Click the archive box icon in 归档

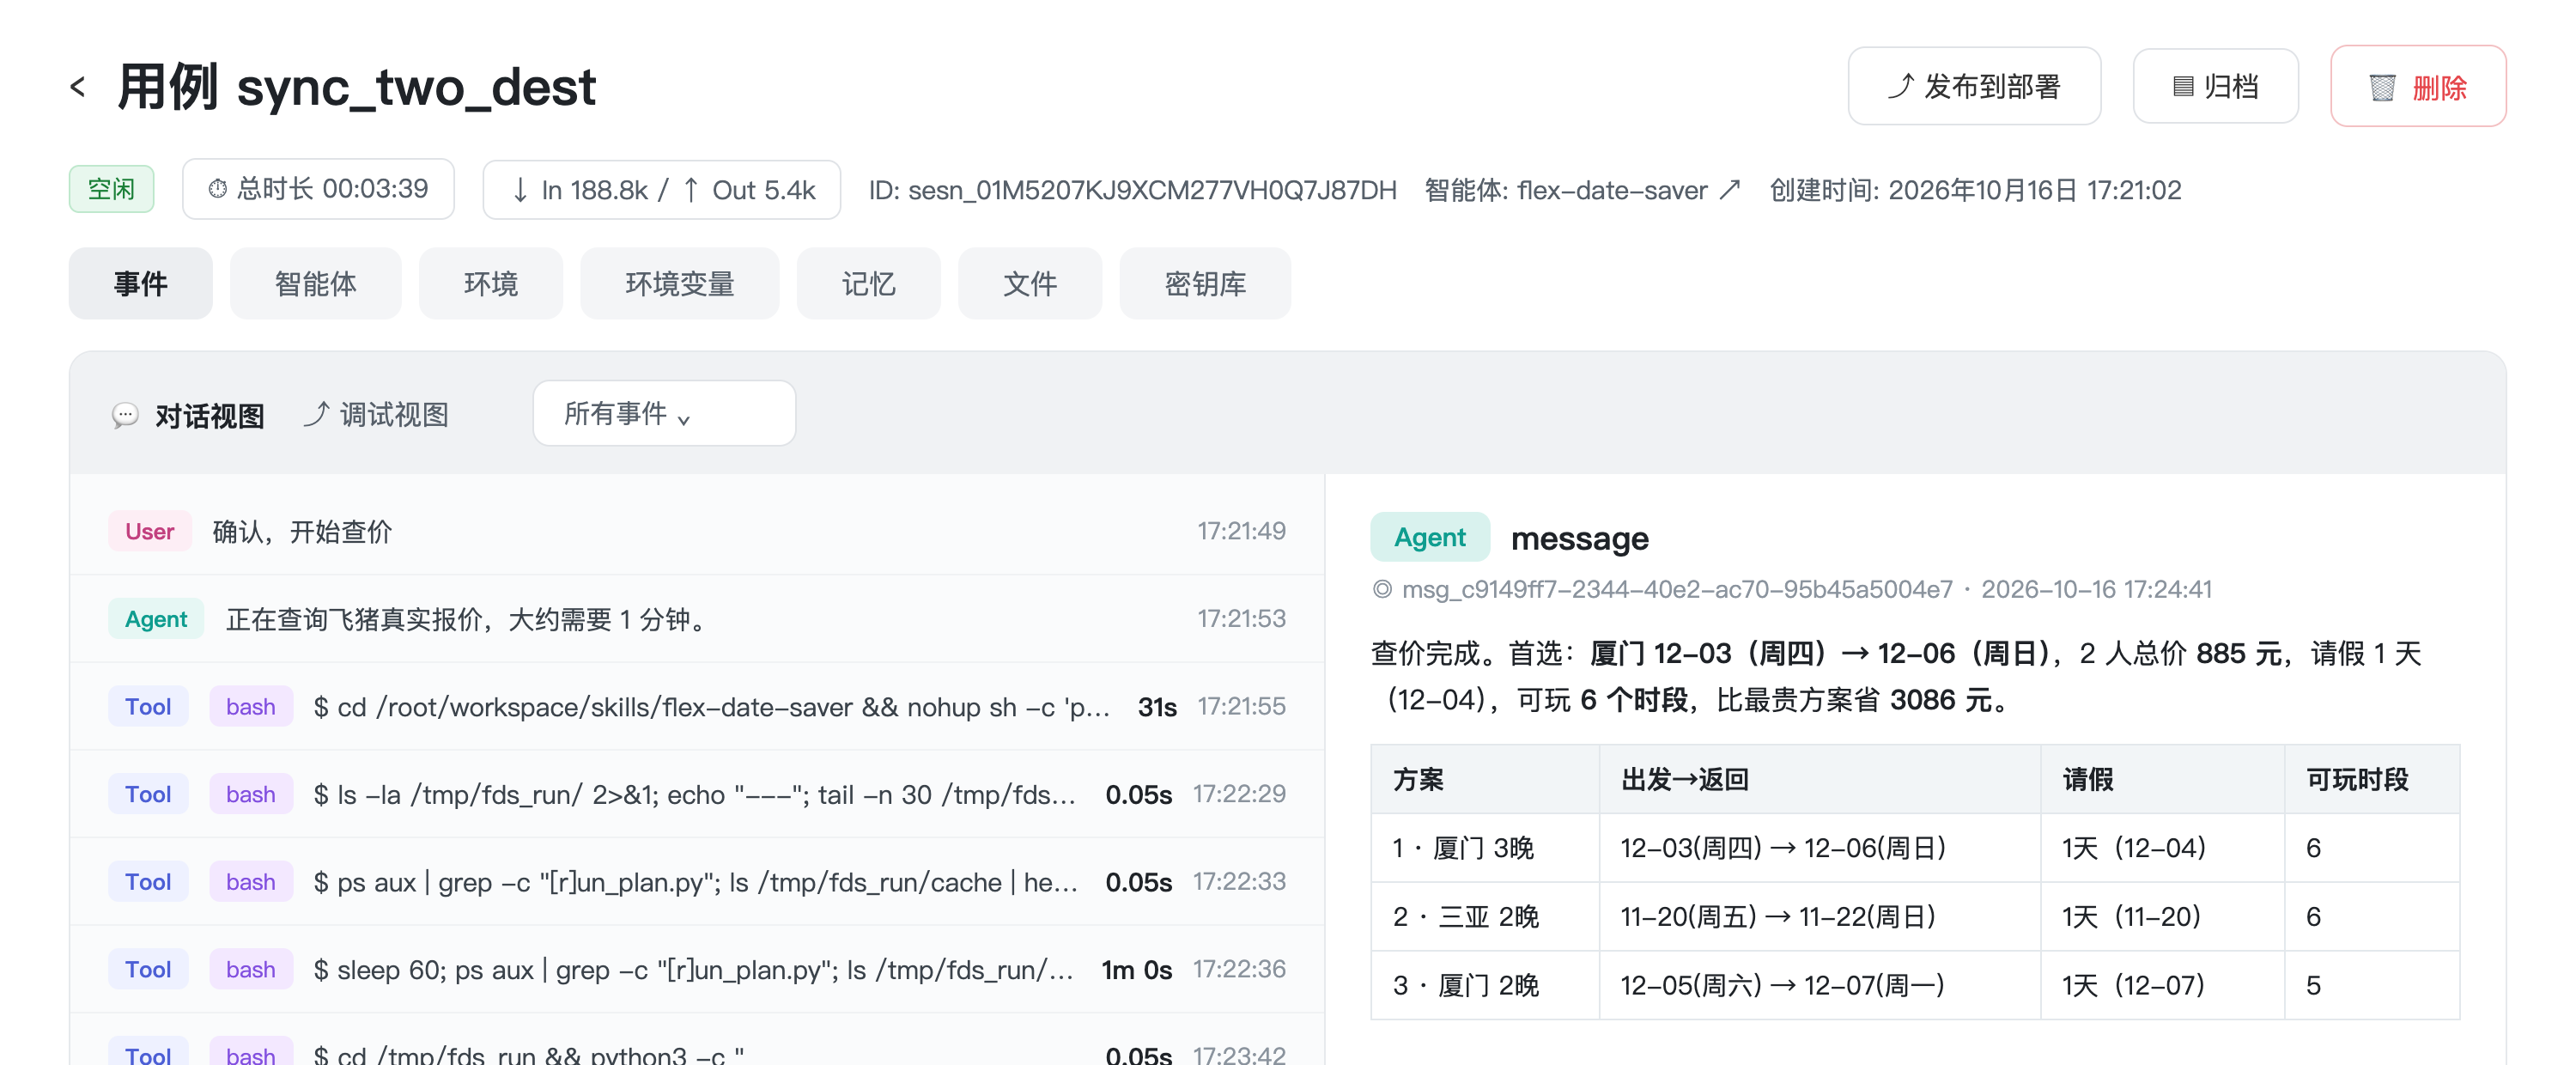pyautogui.click(x=2183, y=87)
